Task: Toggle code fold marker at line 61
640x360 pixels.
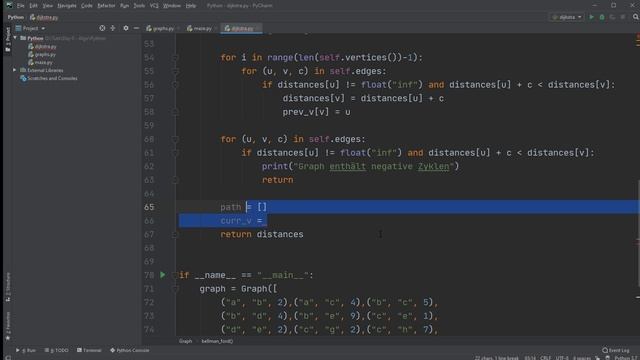Action: pos(175,153)
